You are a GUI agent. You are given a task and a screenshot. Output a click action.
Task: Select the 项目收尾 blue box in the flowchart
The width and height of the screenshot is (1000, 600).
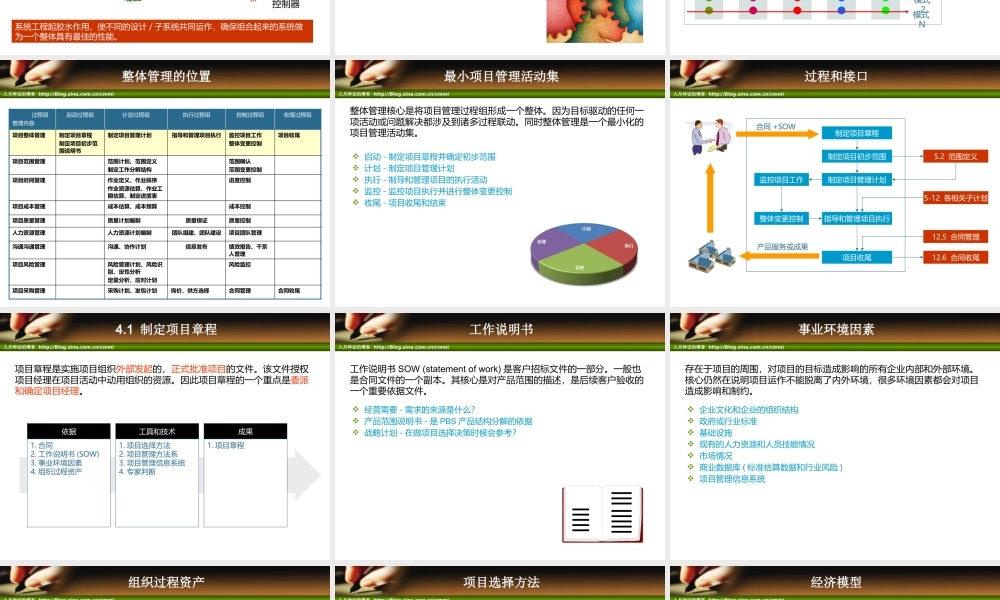[x=857, y=257]
